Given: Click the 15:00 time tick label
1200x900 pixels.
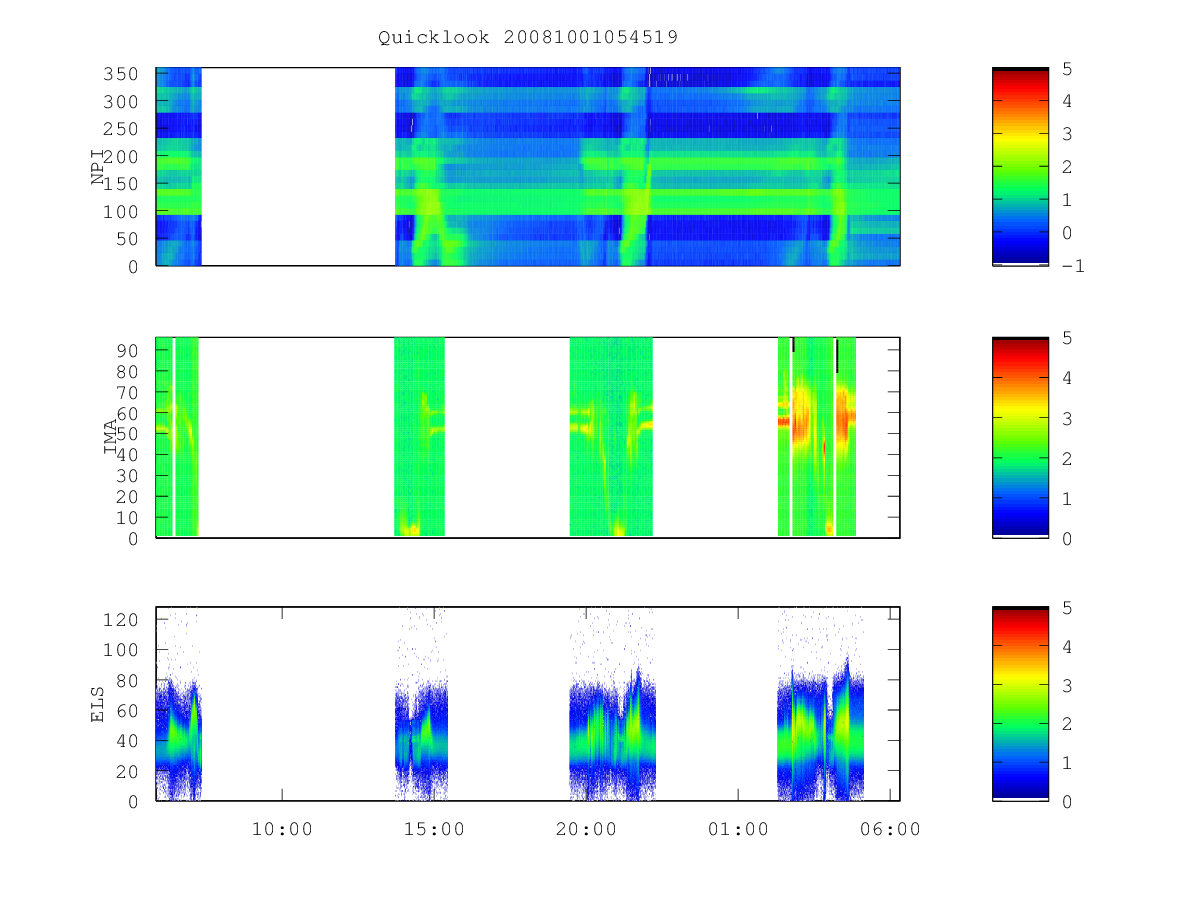Looking at the screenshot, I should pos(434,829).
